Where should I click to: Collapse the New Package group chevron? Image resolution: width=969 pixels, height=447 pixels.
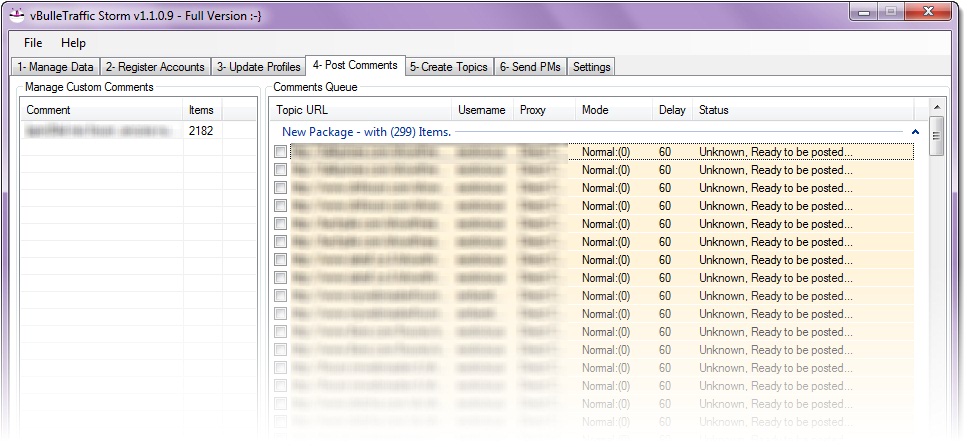coord(915,132)
